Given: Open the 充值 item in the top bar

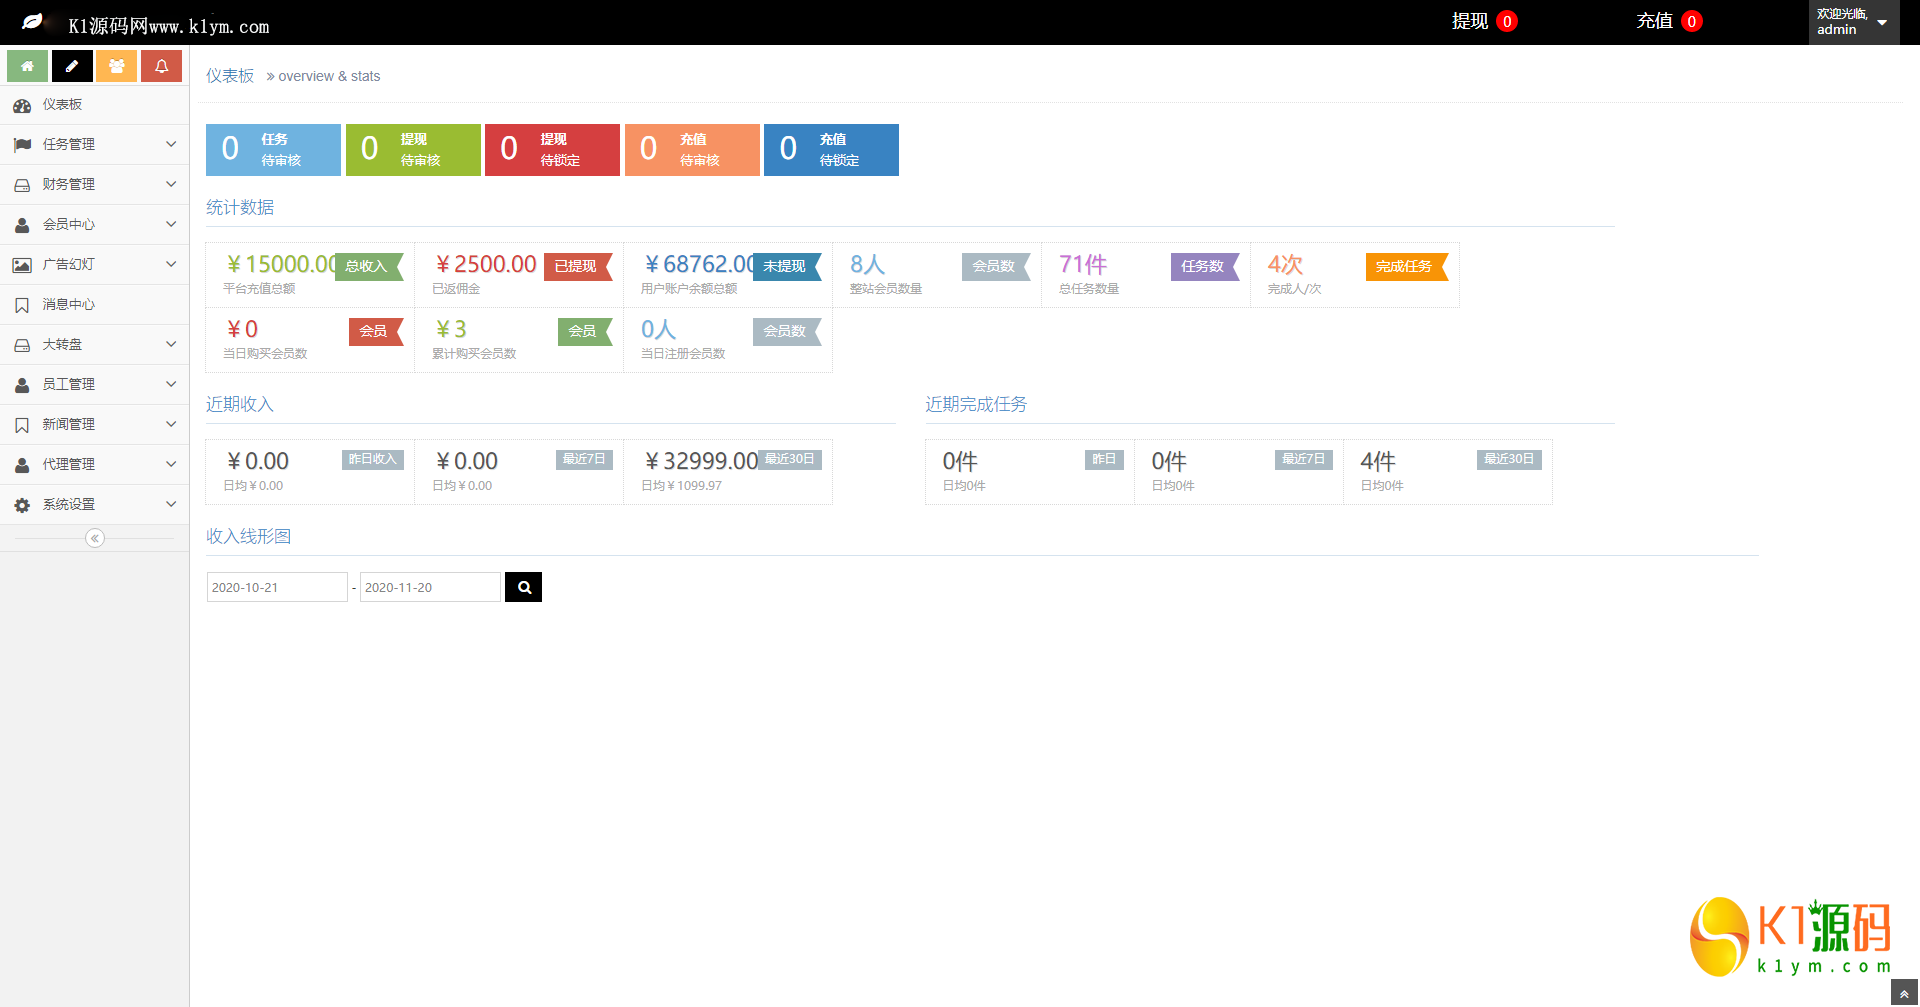Looking at the screenshot, I should (x=1655, y=20).
